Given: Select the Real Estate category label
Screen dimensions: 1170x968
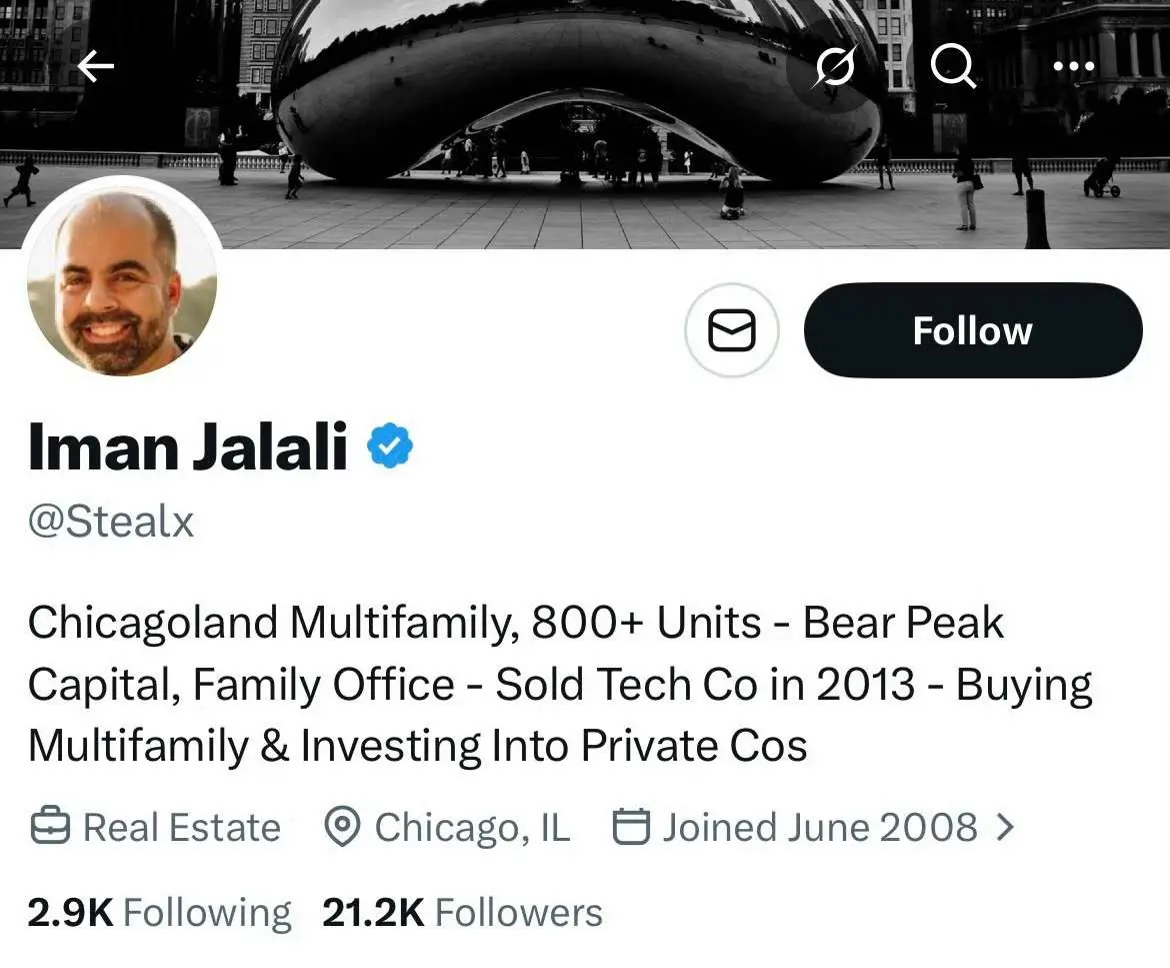Looking at the screenshot, I should (x=181, y=828).
